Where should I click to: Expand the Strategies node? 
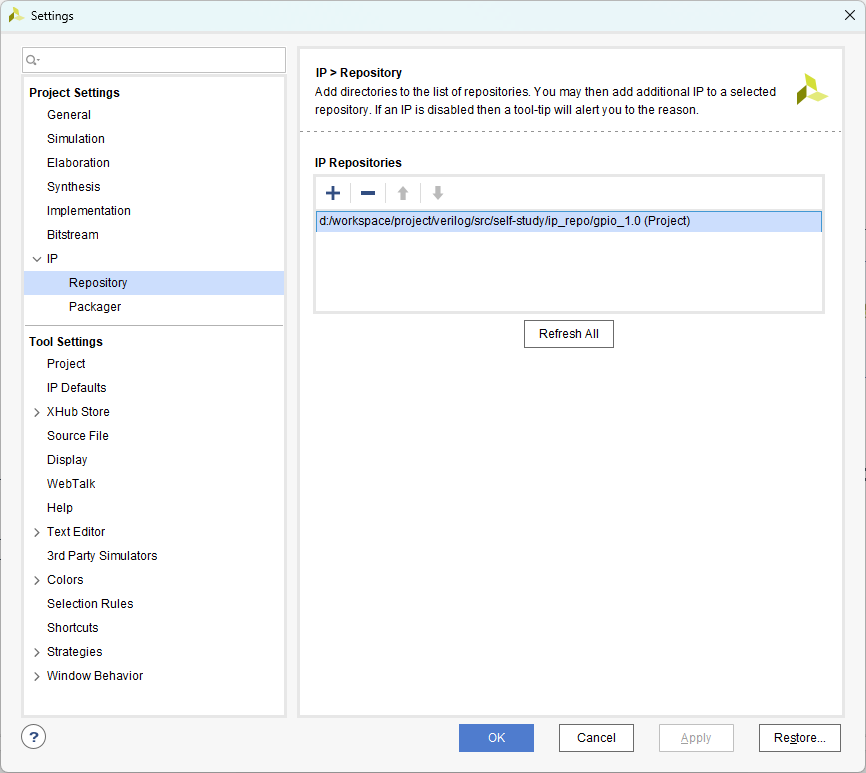[x=37, y=652]
